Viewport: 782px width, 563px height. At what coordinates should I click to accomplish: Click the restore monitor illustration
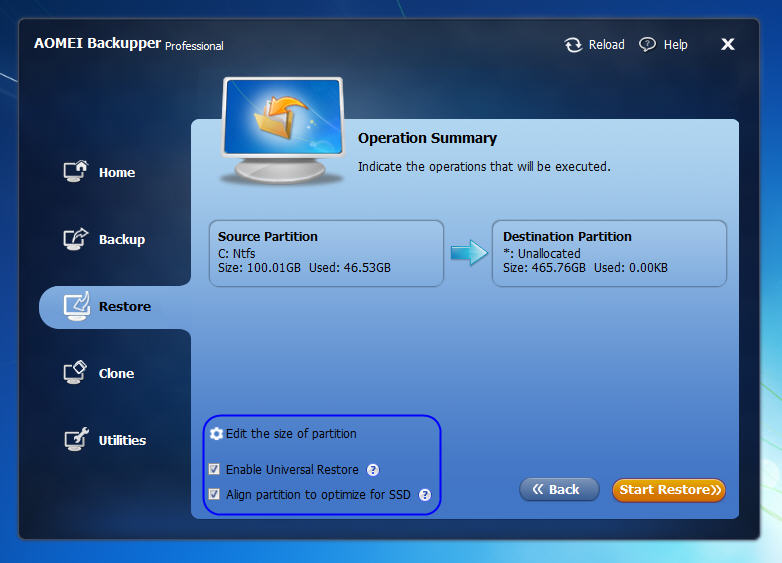point(283,130)
